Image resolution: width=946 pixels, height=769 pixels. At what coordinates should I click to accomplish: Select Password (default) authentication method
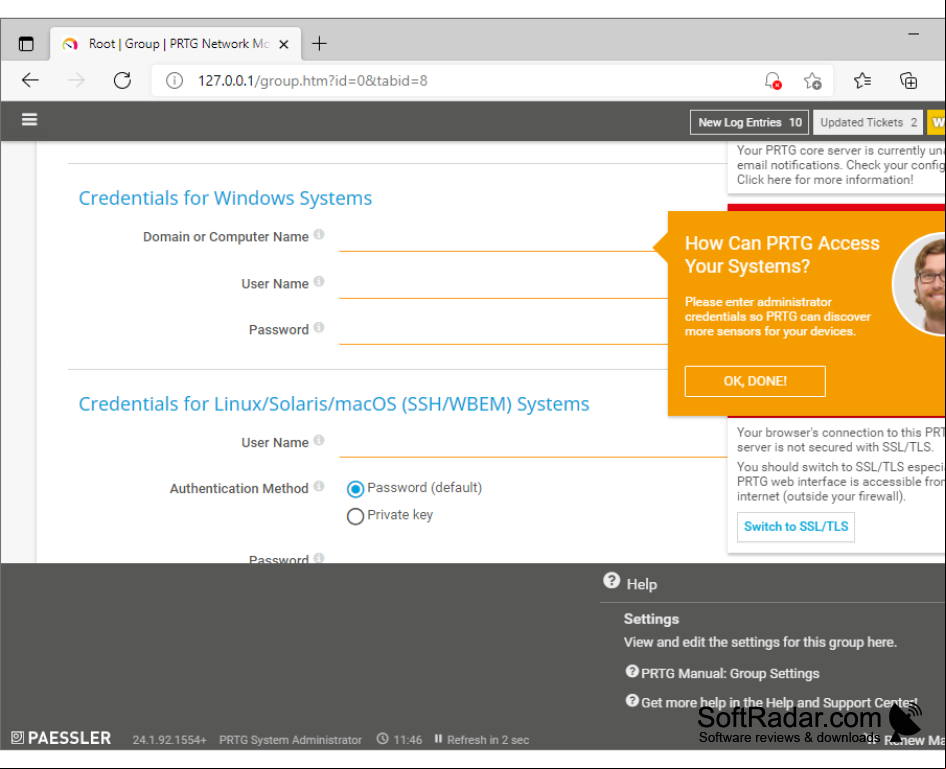pyautogui.click(x=355, y=489)
